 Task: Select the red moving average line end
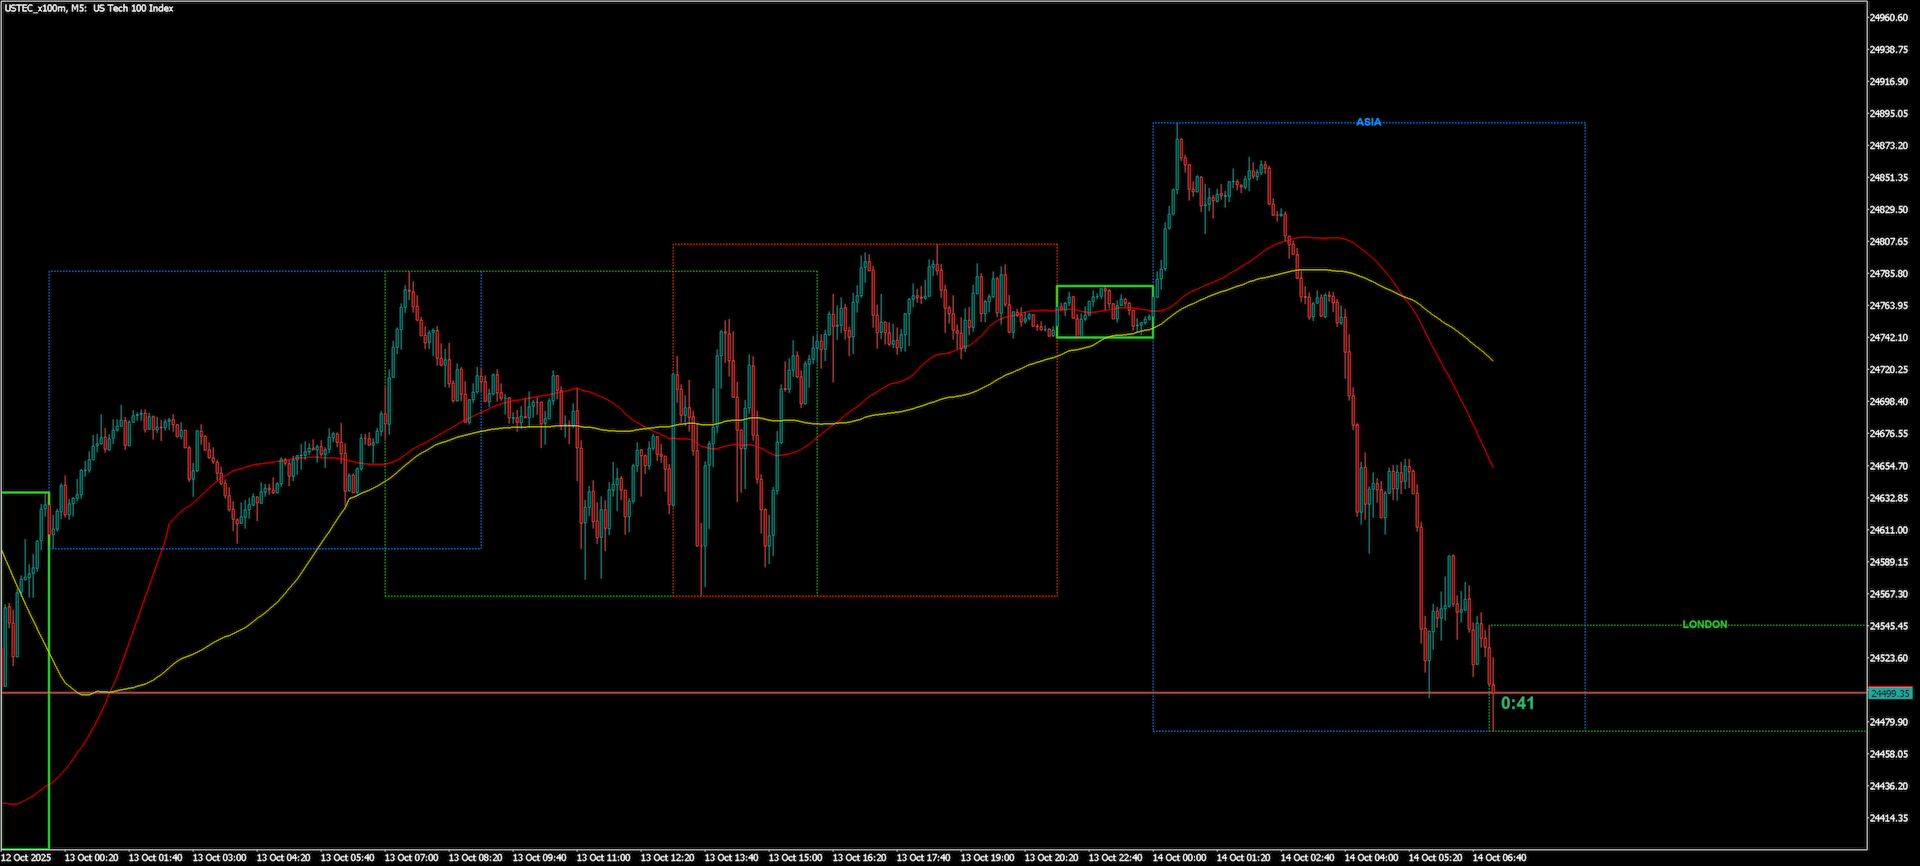click(1491, 465)
